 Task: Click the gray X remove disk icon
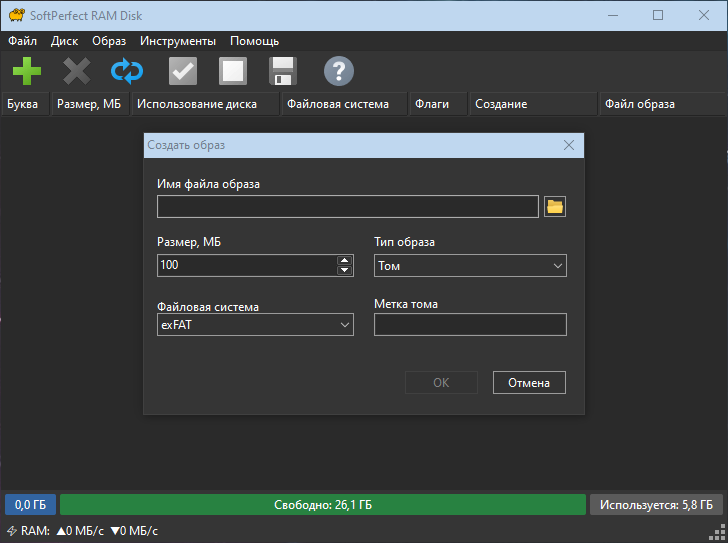pos(77,71)
